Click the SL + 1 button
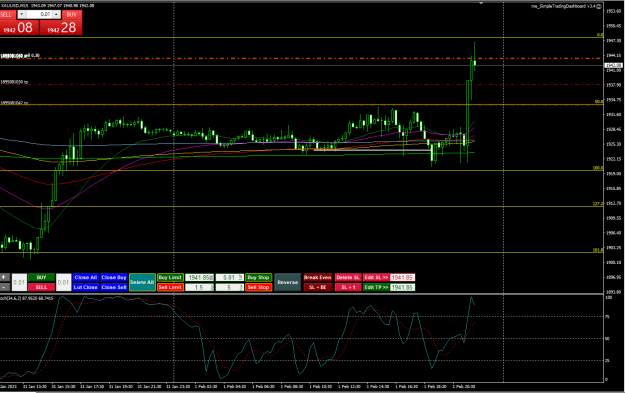 click(x=348, y=287)
